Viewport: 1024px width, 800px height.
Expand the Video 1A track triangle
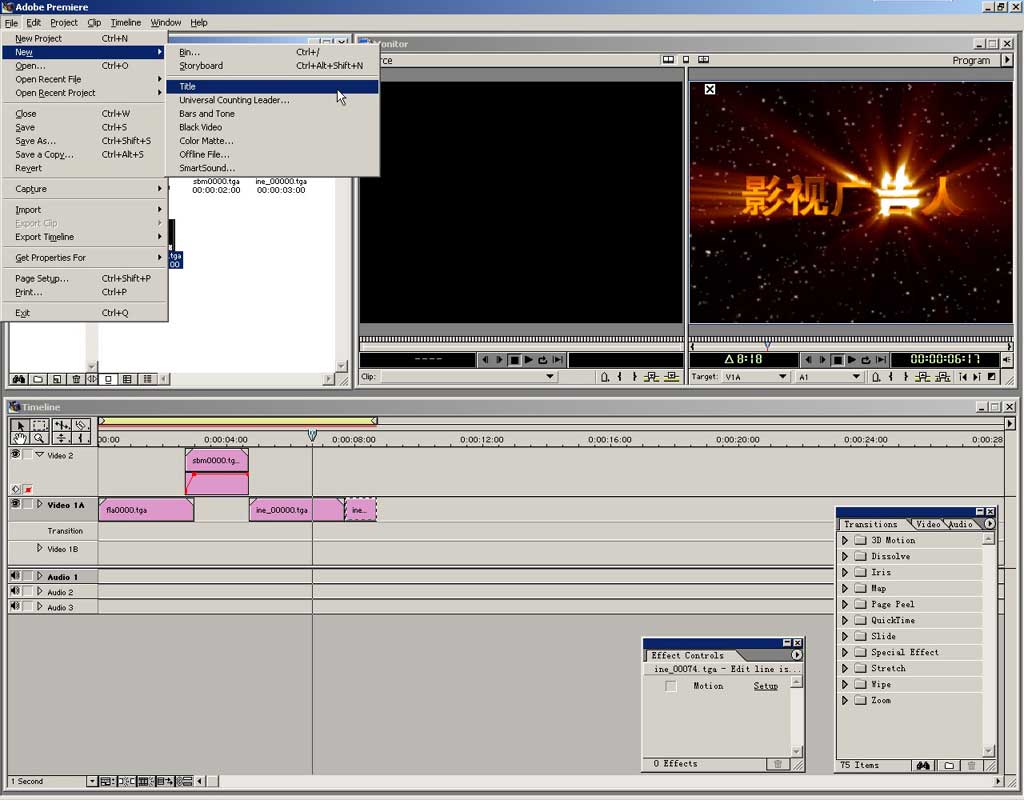click(x=40, y=505)
